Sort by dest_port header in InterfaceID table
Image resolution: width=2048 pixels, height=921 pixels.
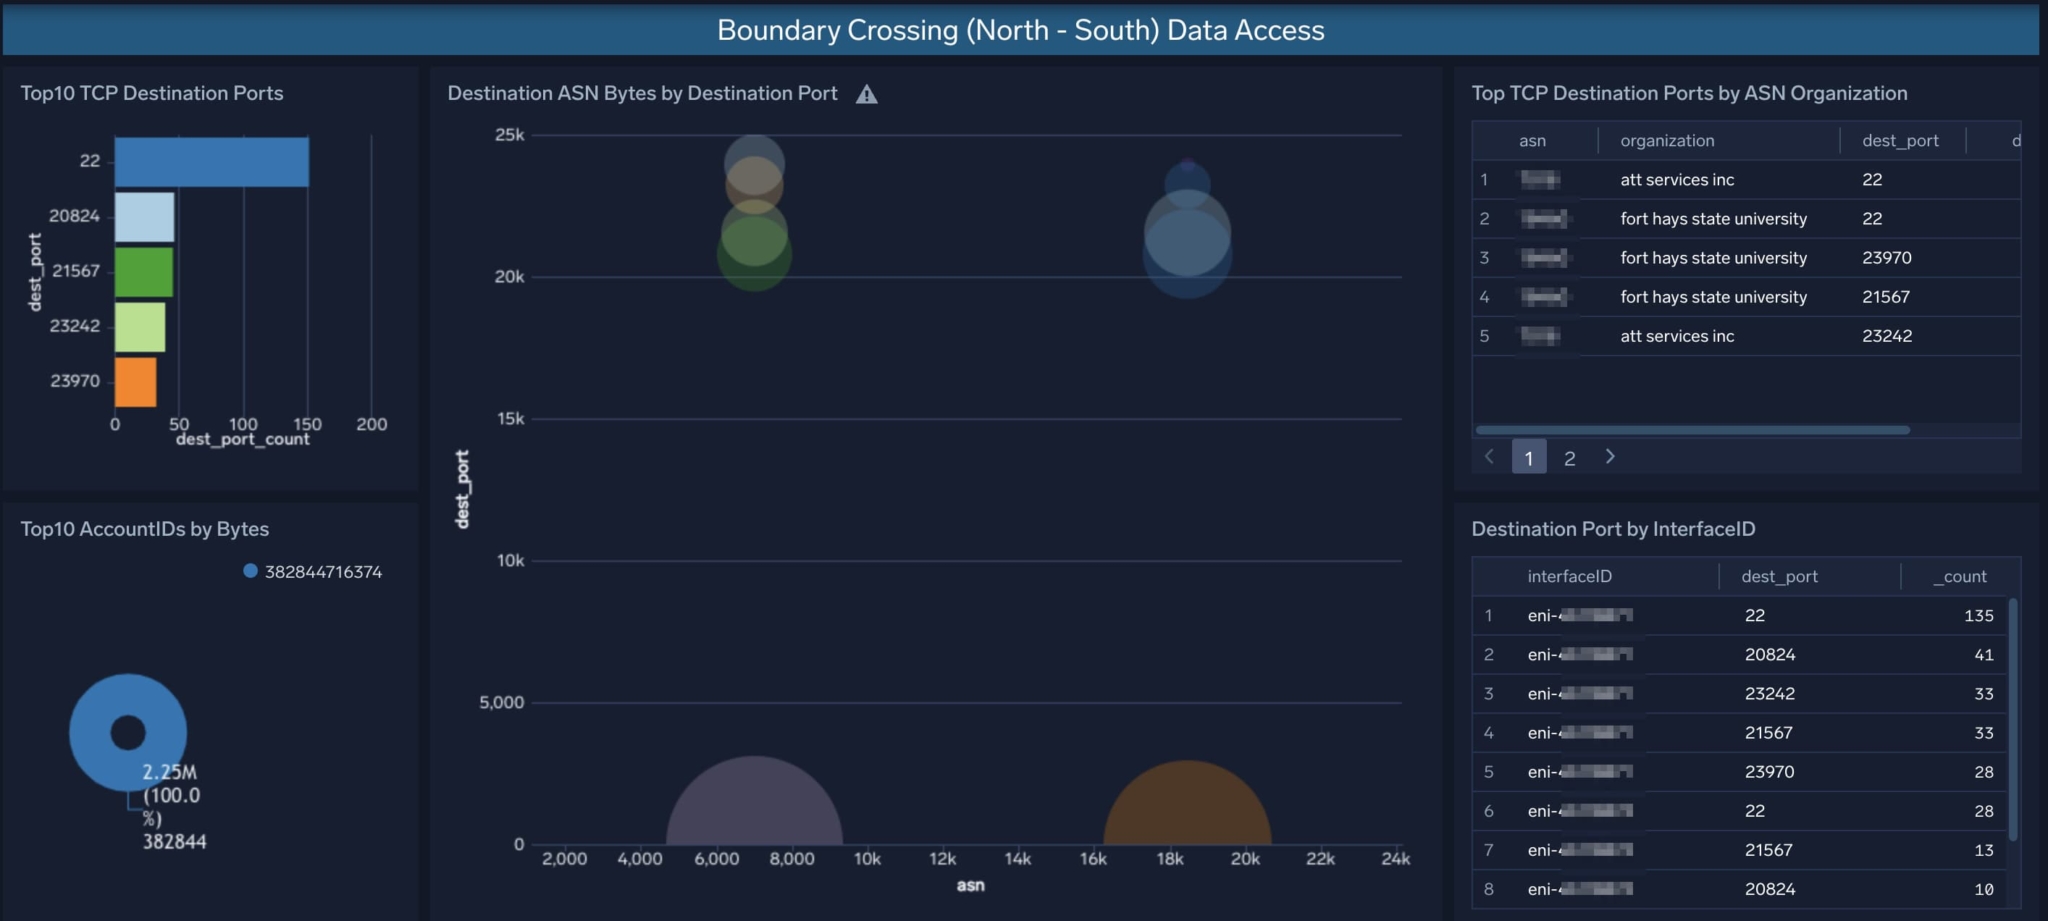pos(1779,577)
